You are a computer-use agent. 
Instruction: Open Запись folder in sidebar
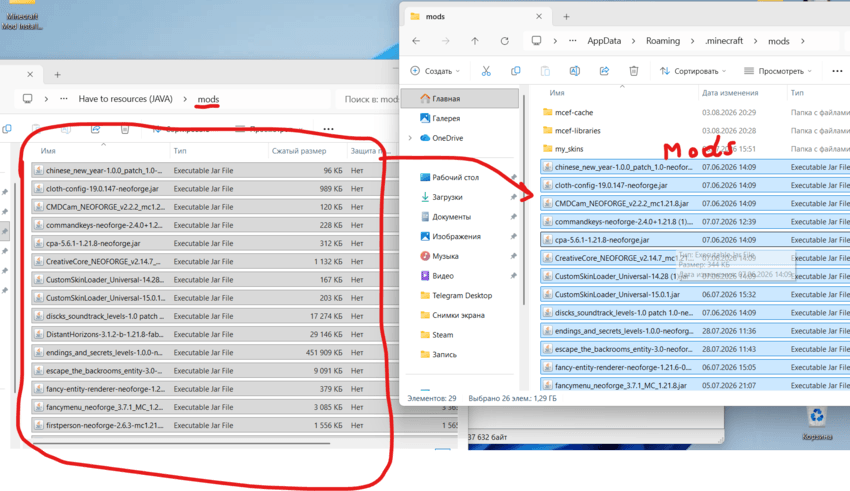(444, 354)
